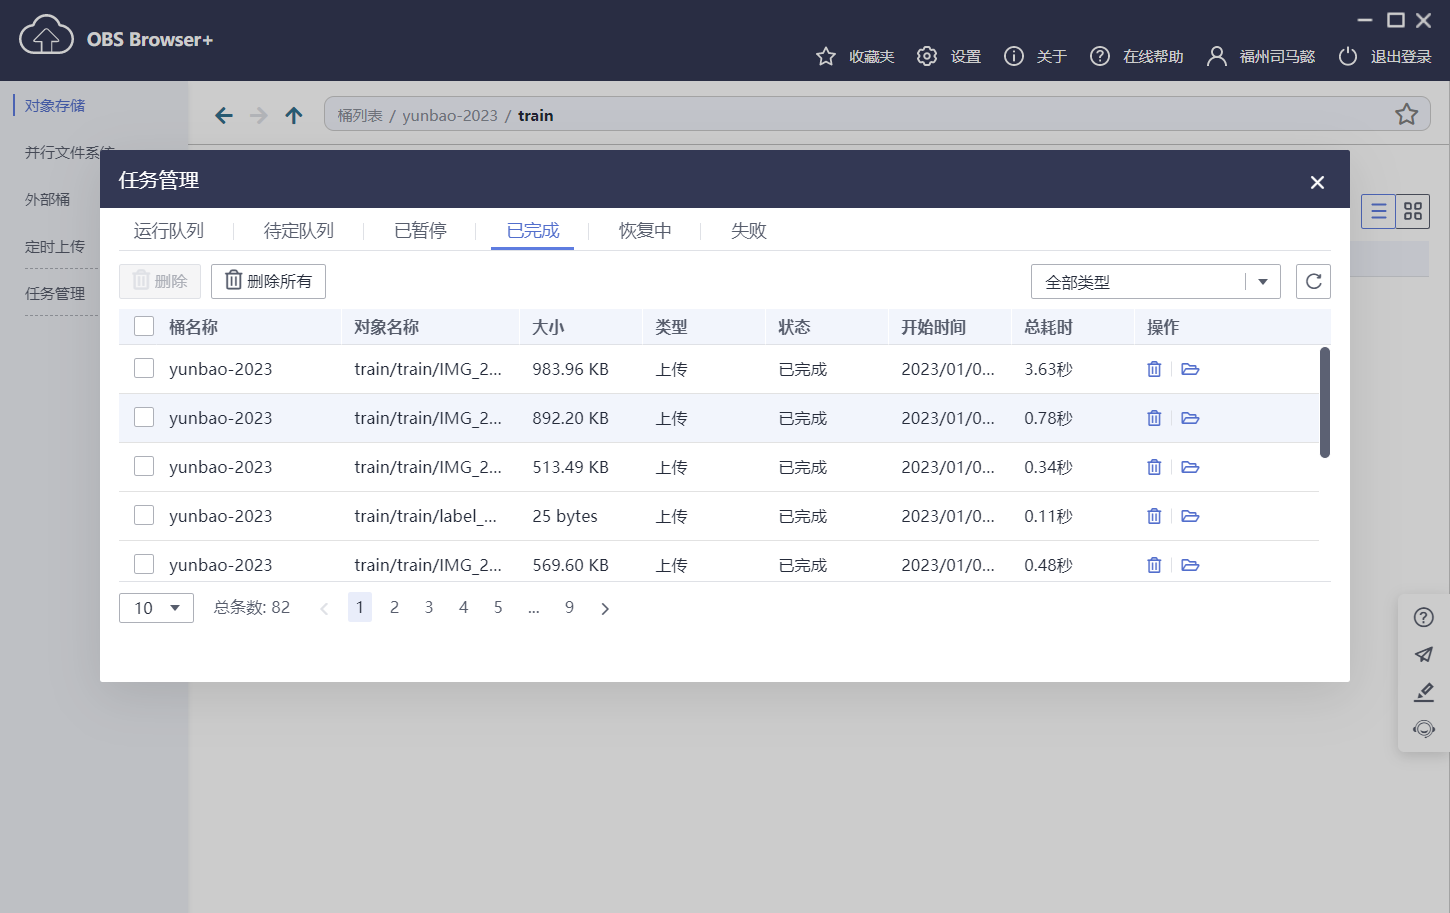Bookmark current path with star icon
Image resolution: width=1450 pixels, height=913 pixels.
(1407, 114)
